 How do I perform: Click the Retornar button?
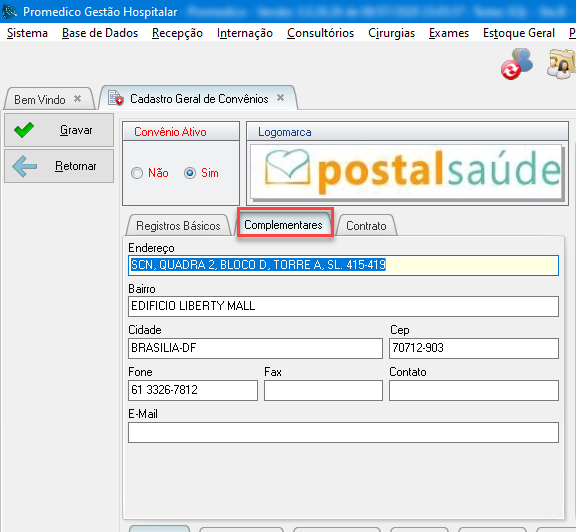pyautogui.click(x=59, y=166)
